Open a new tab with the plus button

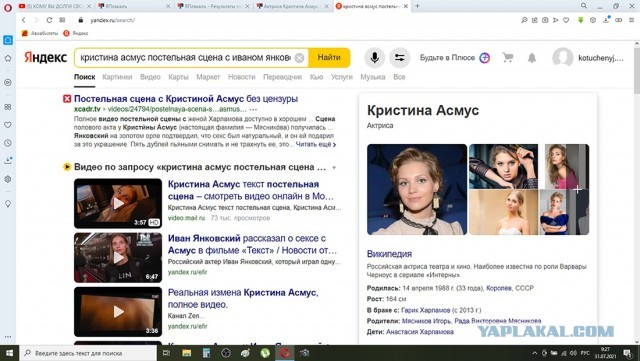tap(417, 6)
